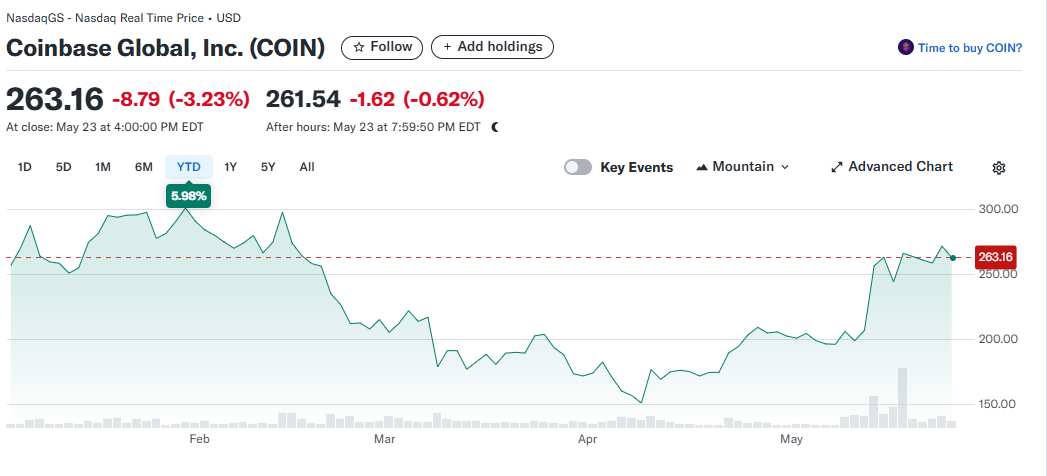Click the 5.98% YTD return badge
The image size is (1047, 476).
[189, 196]
